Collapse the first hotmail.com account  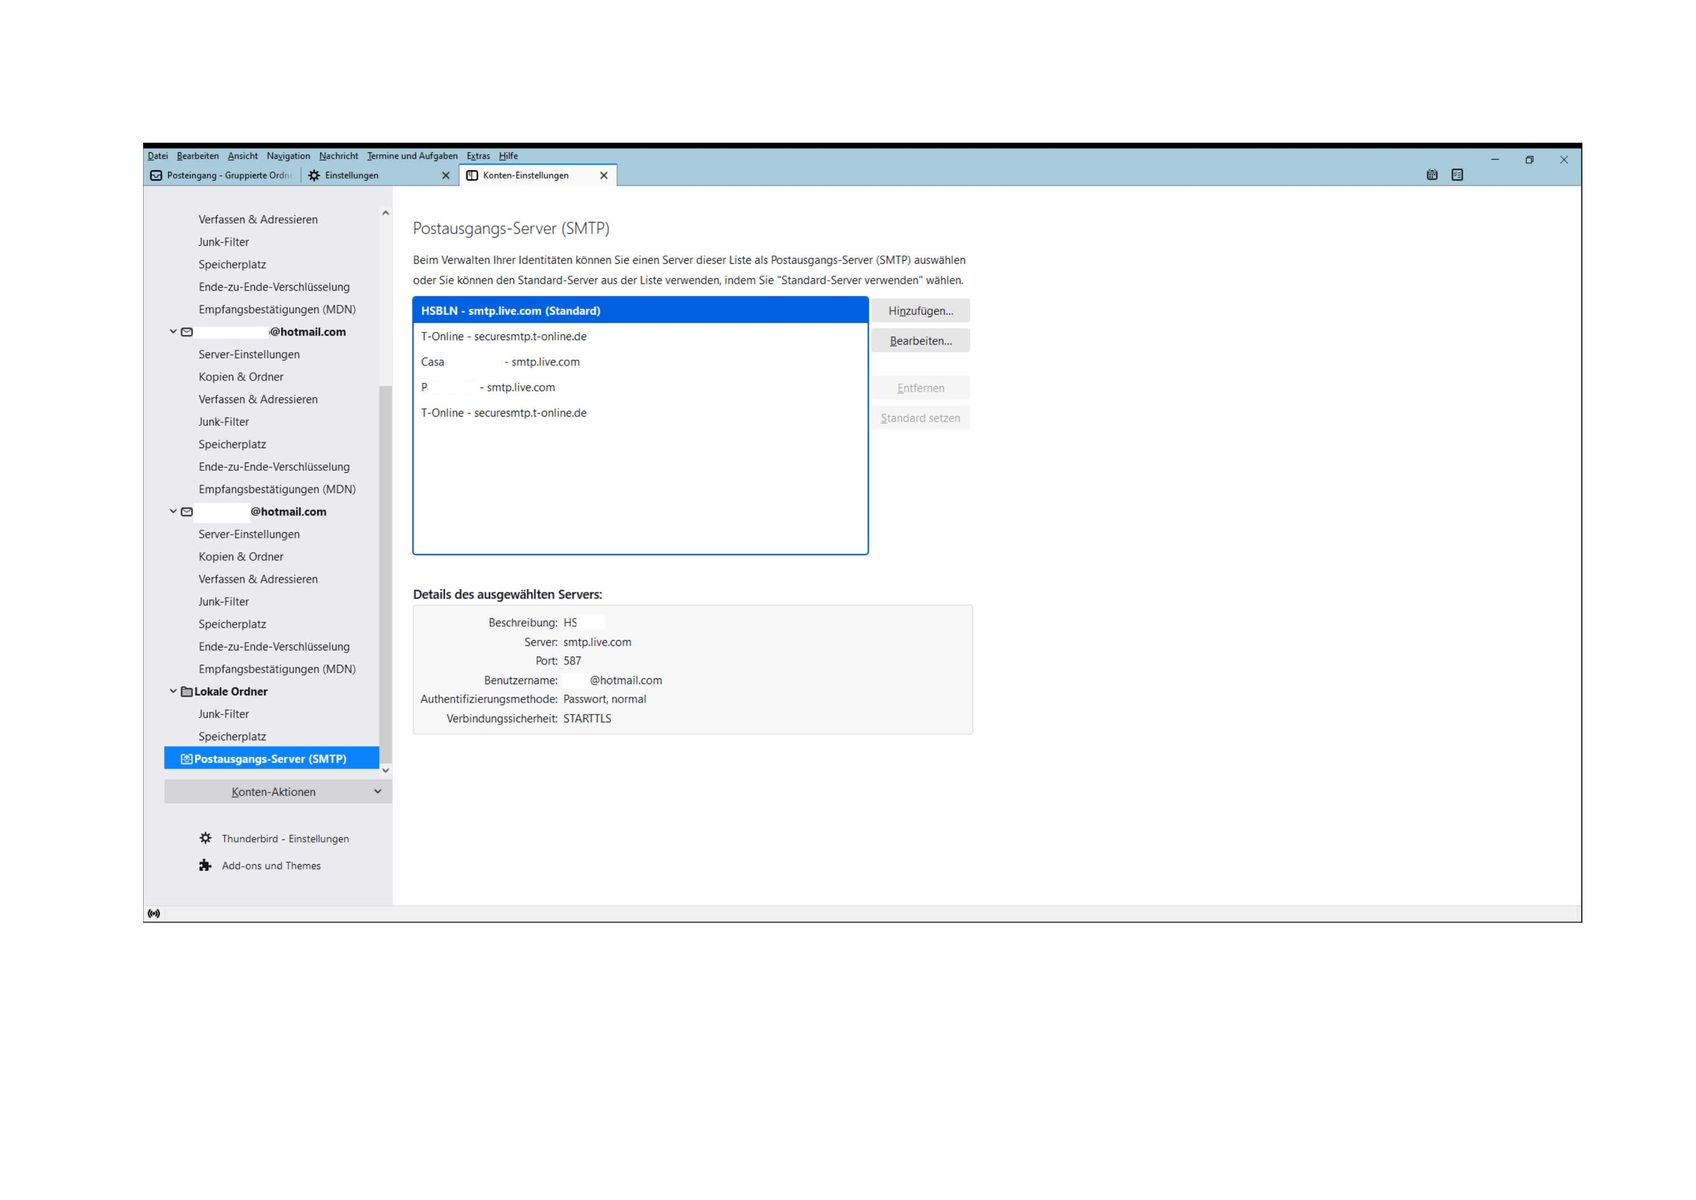click(x=173, y=331)
